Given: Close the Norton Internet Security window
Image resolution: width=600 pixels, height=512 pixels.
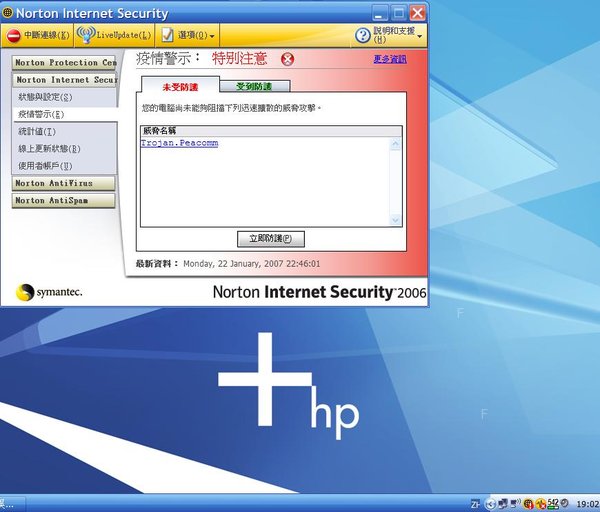Looking at the screenshot, I should pos(417,13).
